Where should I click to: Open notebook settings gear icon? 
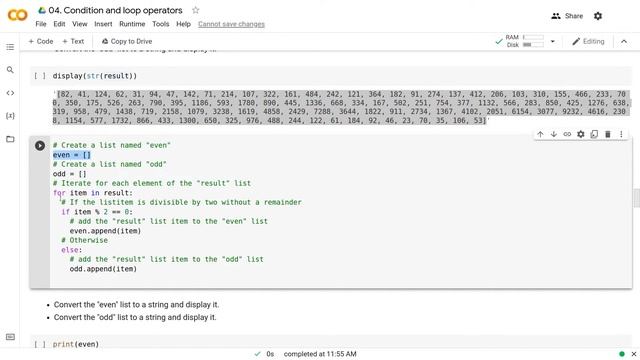point(598,16)
